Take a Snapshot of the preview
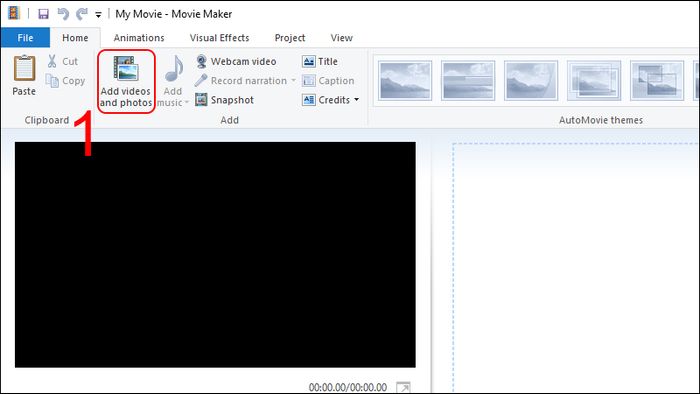Image resolution: width=700 pixels, height=394 pixels. (x=225, y=100)
